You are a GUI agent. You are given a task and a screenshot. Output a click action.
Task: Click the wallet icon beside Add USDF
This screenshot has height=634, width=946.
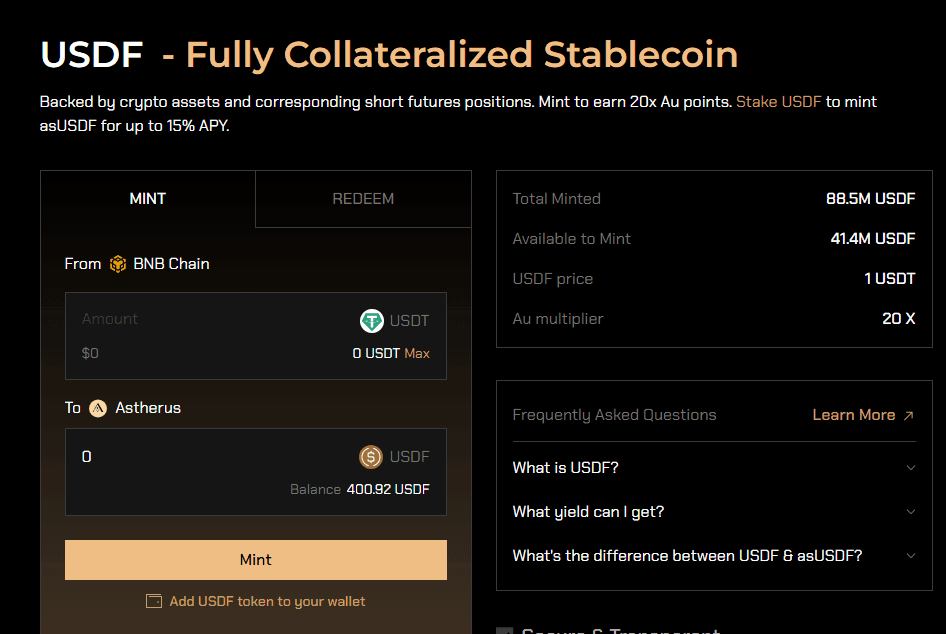[154, 602]
